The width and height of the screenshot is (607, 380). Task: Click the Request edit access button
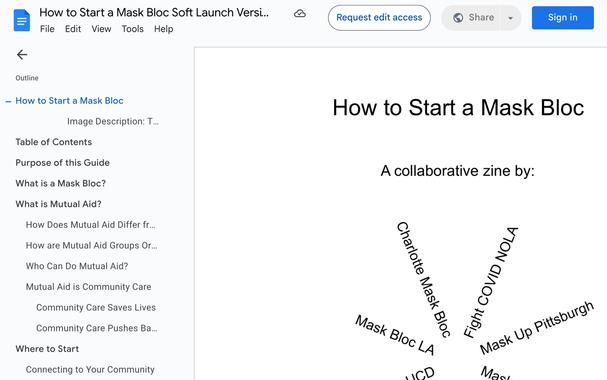[x=379, y=18]
